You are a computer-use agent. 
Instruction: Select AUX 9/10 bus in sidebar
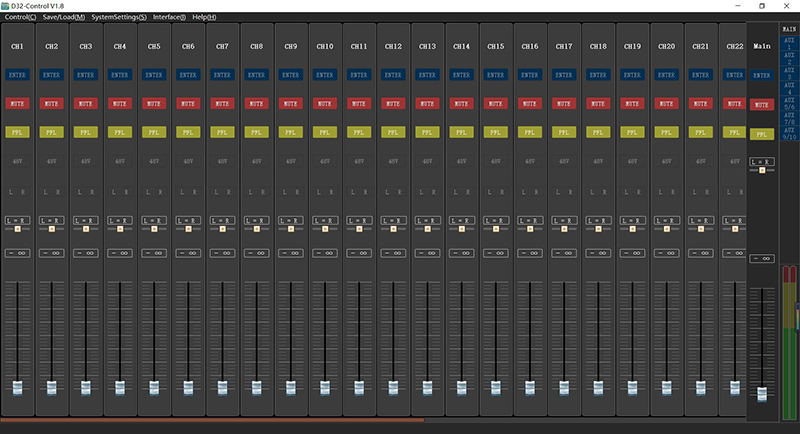(x=789, y=134)
